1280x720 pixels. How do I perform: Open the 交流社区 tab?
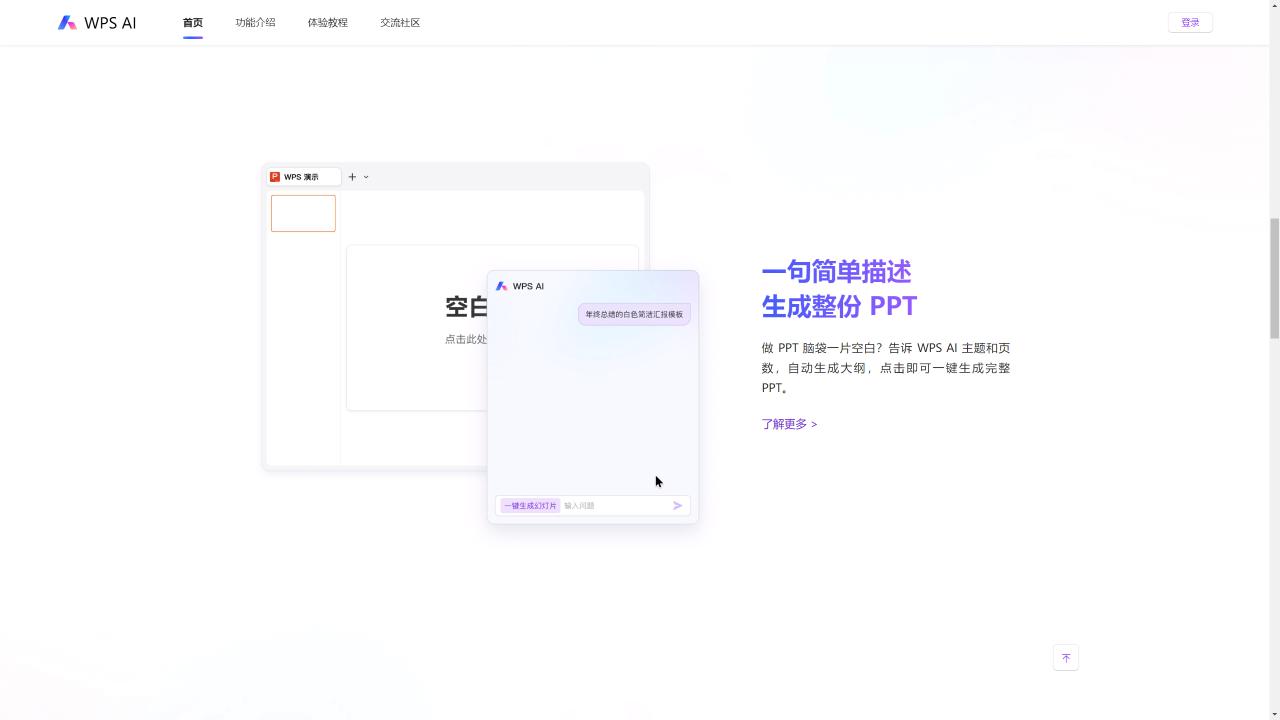click(x=400, y=22)
